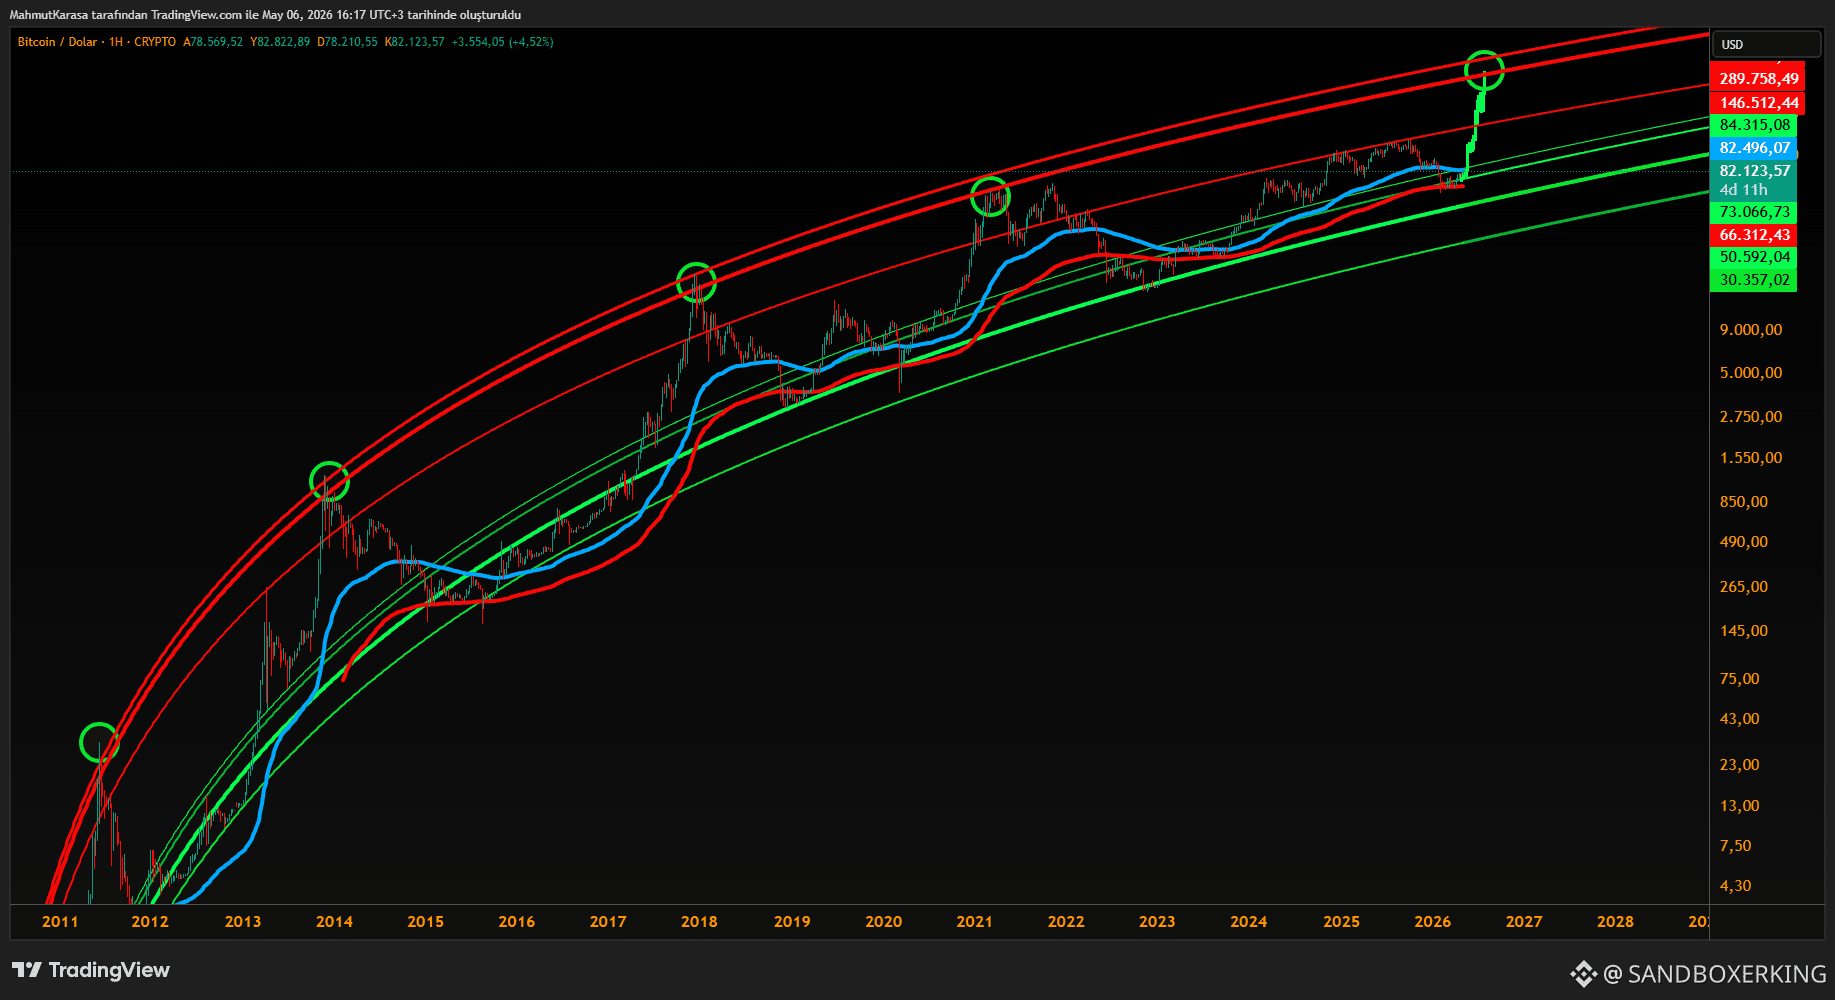Select the 2017 year on the time axis

point(608,922)
